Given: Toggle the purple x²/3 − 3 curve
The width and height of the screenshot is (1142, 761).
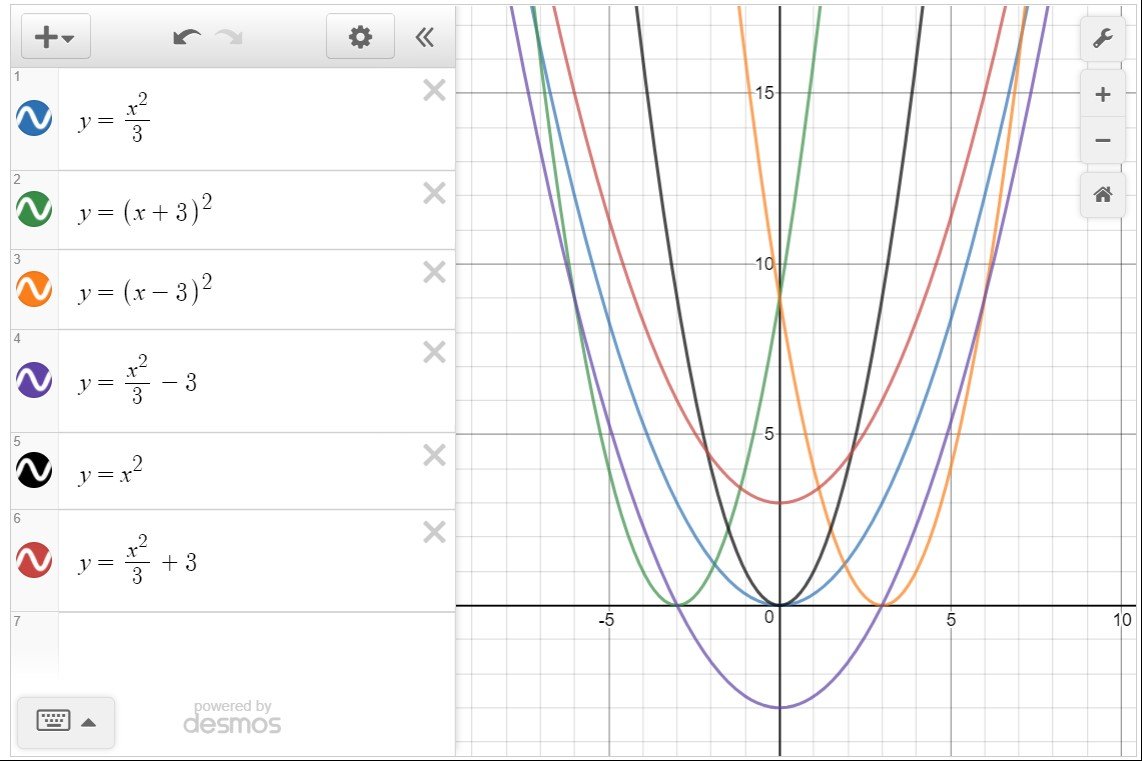Looking at the screenshot, I should point(33,378).
